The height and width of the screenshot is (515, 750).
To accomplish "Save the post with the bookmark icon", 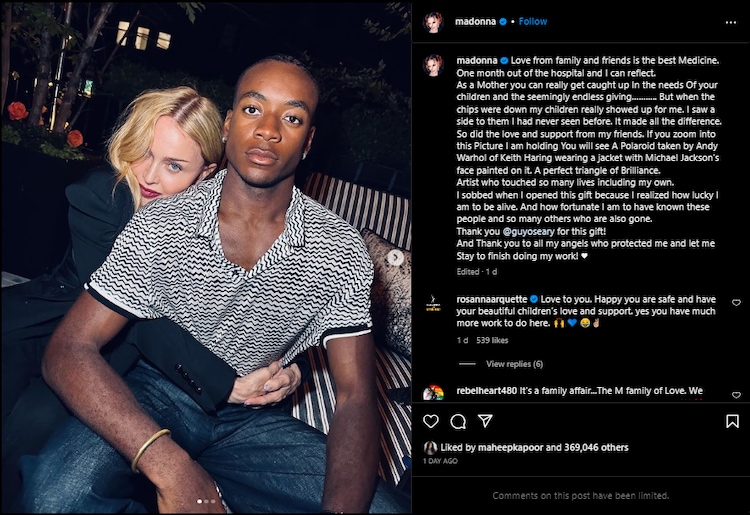I will pos(732,421).
